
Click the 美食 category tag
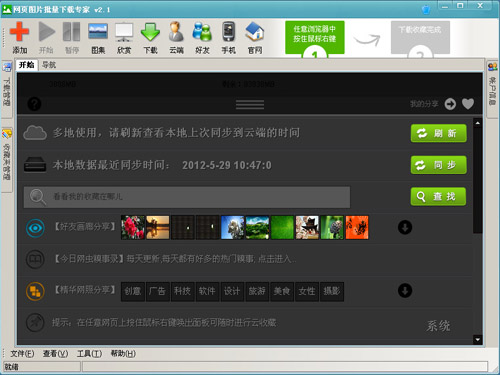282,291
